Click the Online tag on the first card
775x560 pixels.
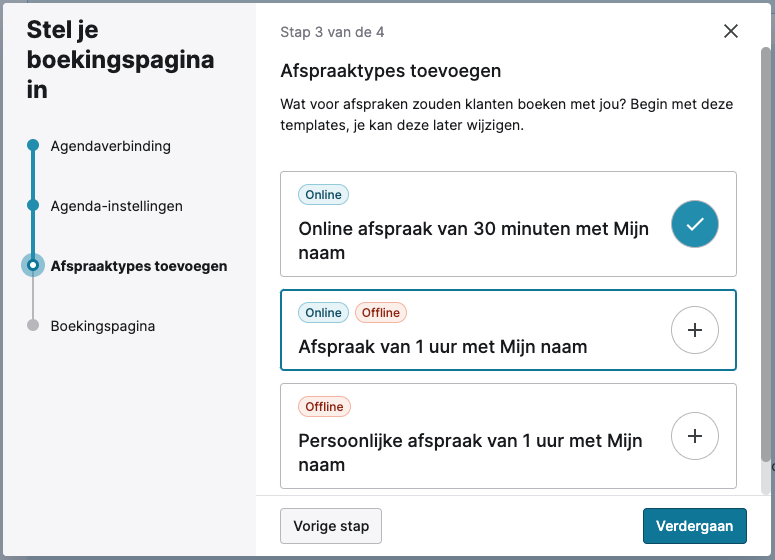[323, 195]
